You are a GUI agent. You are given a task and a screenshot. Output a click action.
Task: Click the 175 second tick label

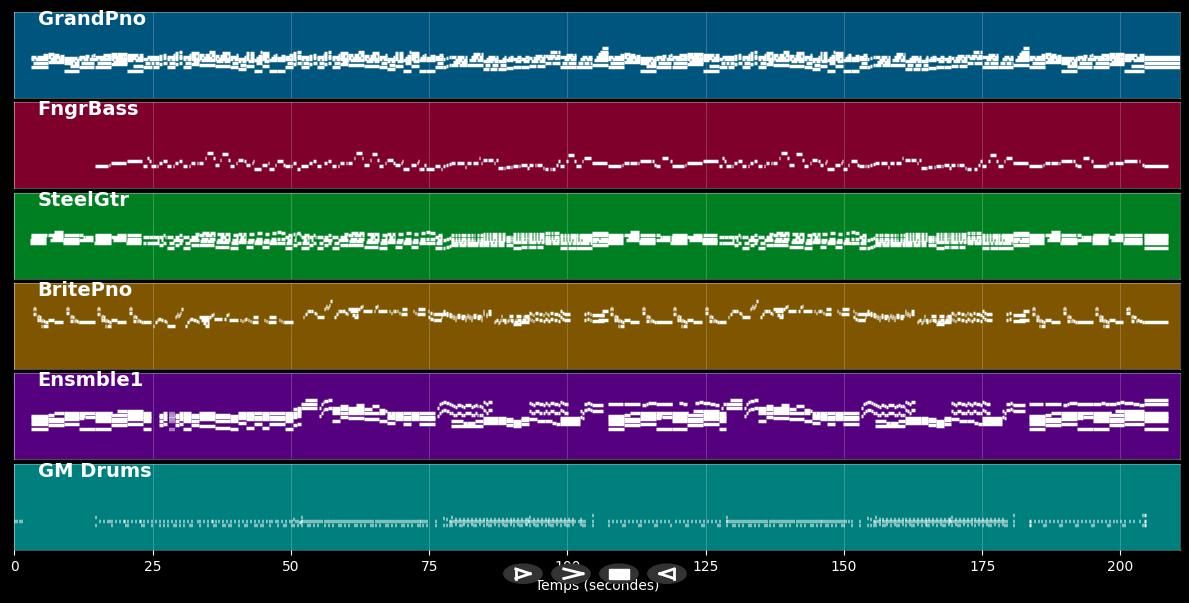tap(982, 566)
